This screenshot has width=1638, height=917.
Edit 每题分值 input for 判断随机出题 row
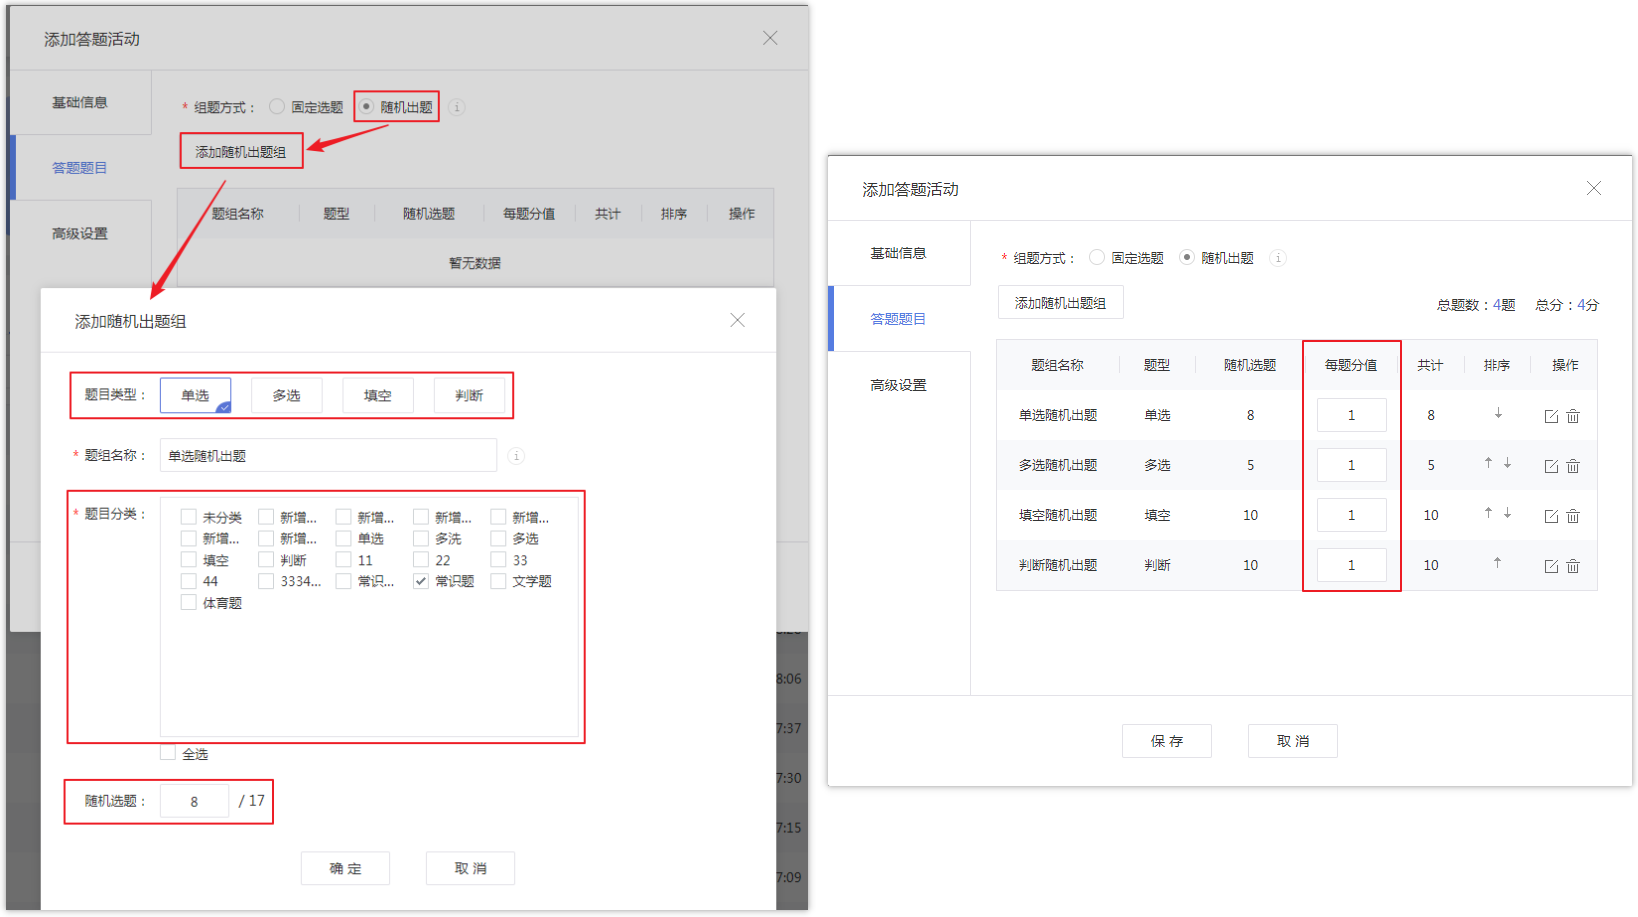click(1351, 565)
